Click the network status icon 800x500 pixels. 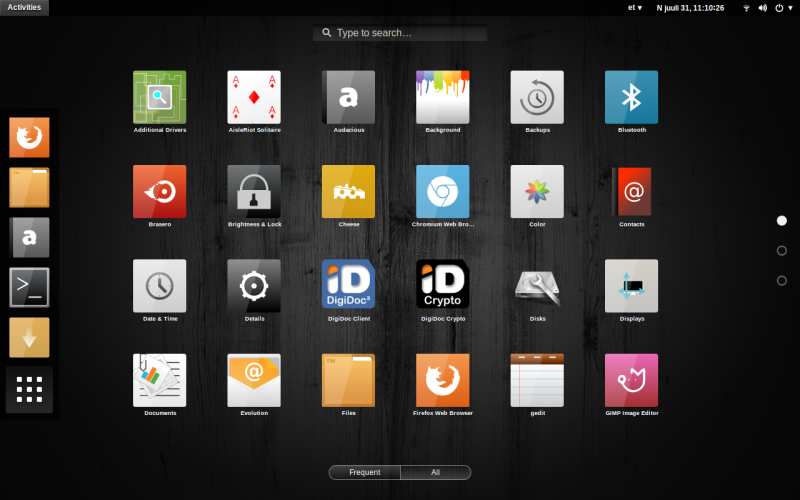point(746,8)
